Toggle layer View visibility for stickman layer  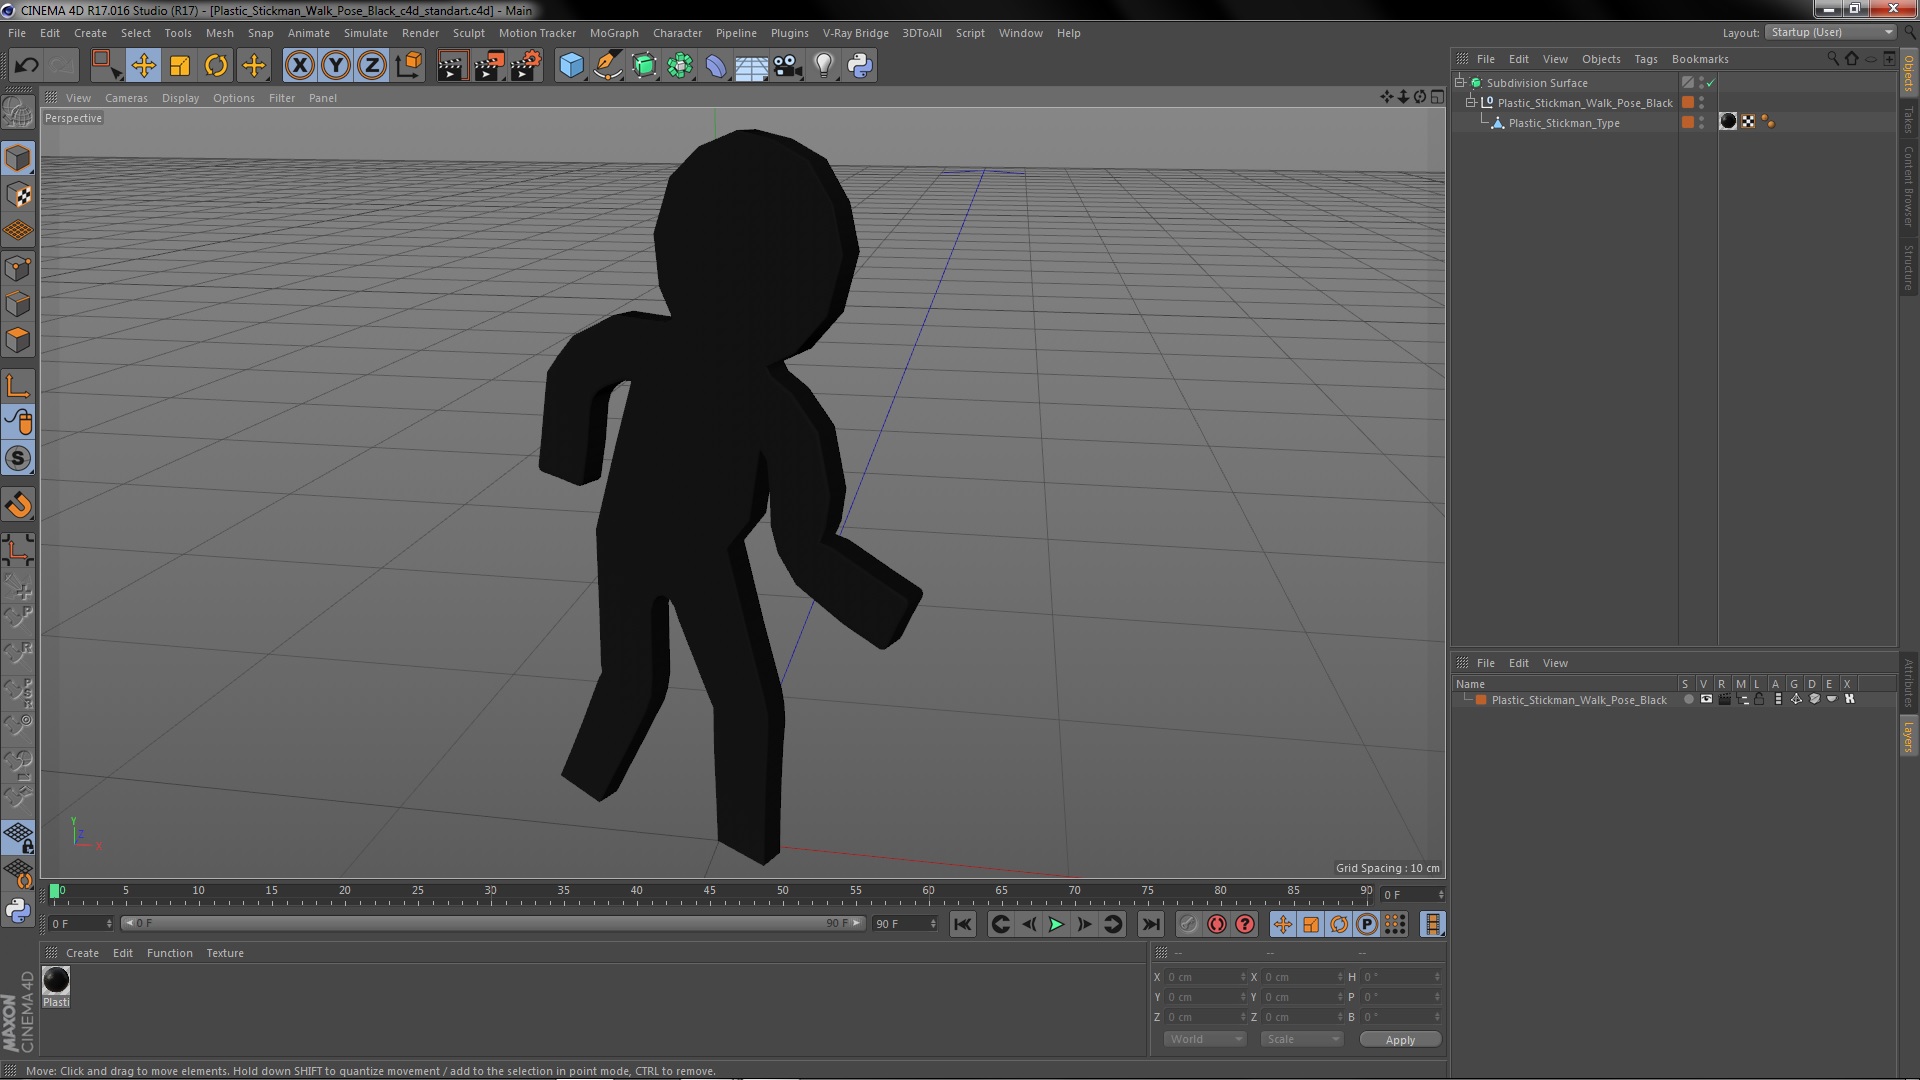pos(1707,700)
